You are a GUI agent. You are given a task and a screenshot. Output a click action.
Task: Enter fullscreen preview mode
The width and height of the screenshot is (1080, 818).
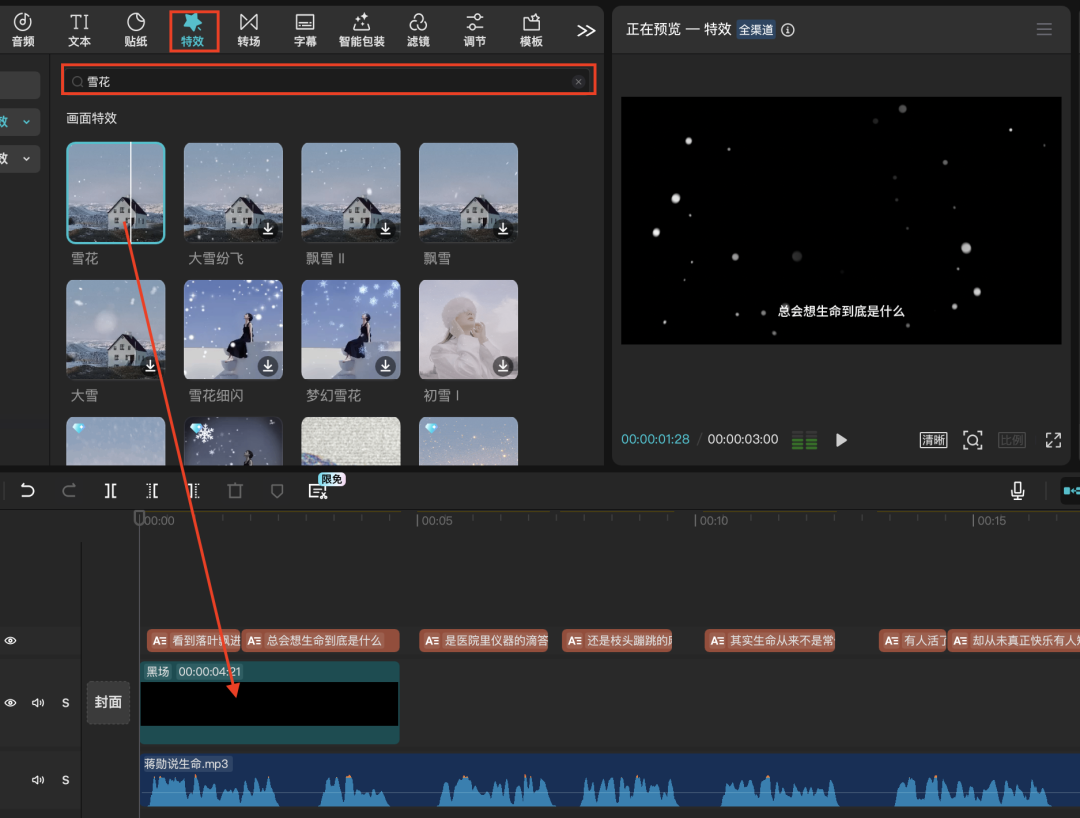(x=1052, y=440)
